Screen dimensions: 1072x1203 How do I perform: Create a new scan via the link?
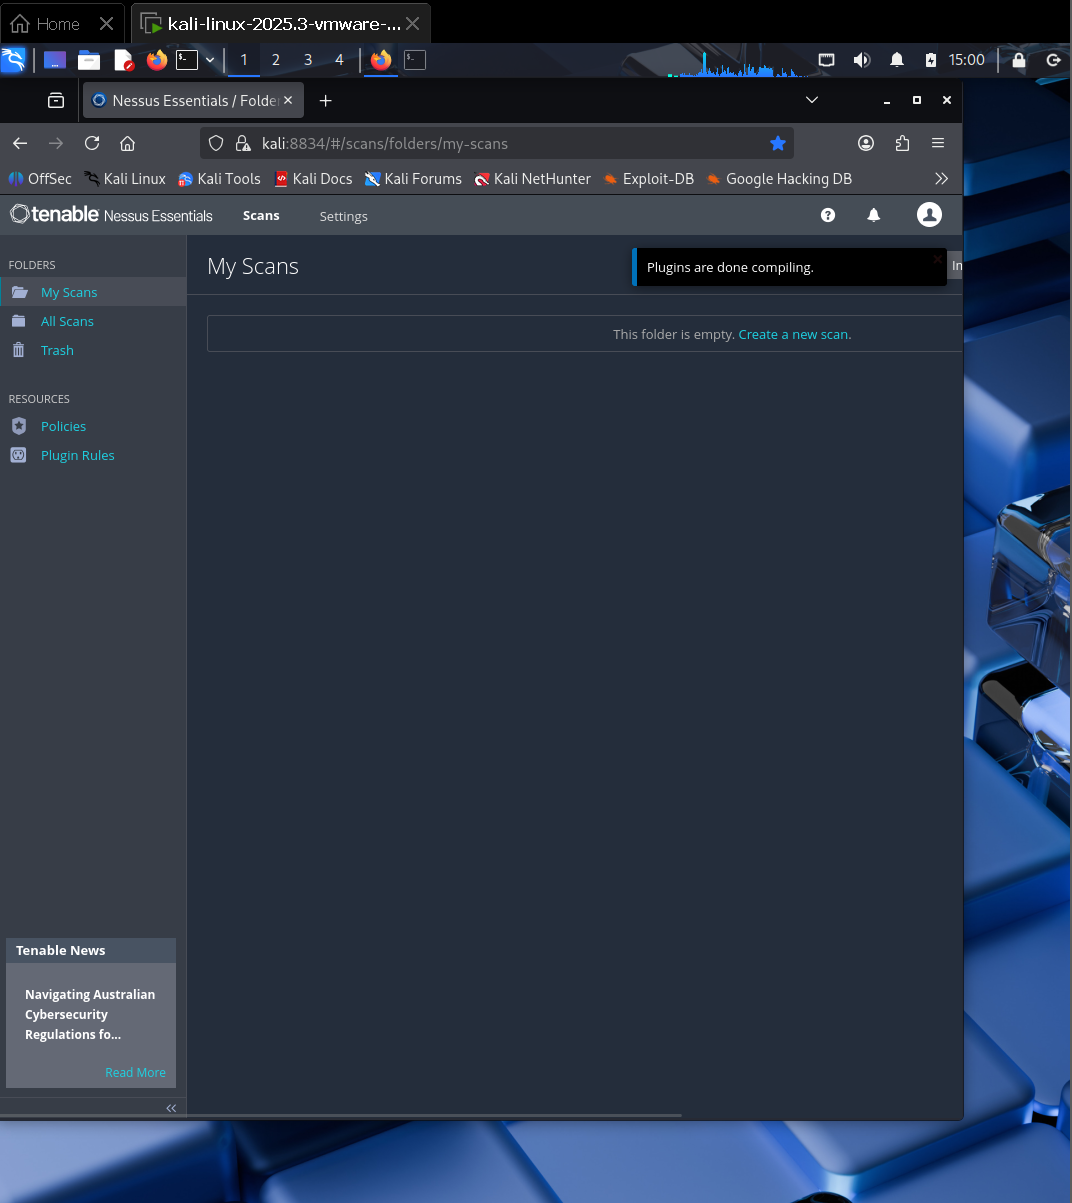pyautogui.click(x=794, y=334)
